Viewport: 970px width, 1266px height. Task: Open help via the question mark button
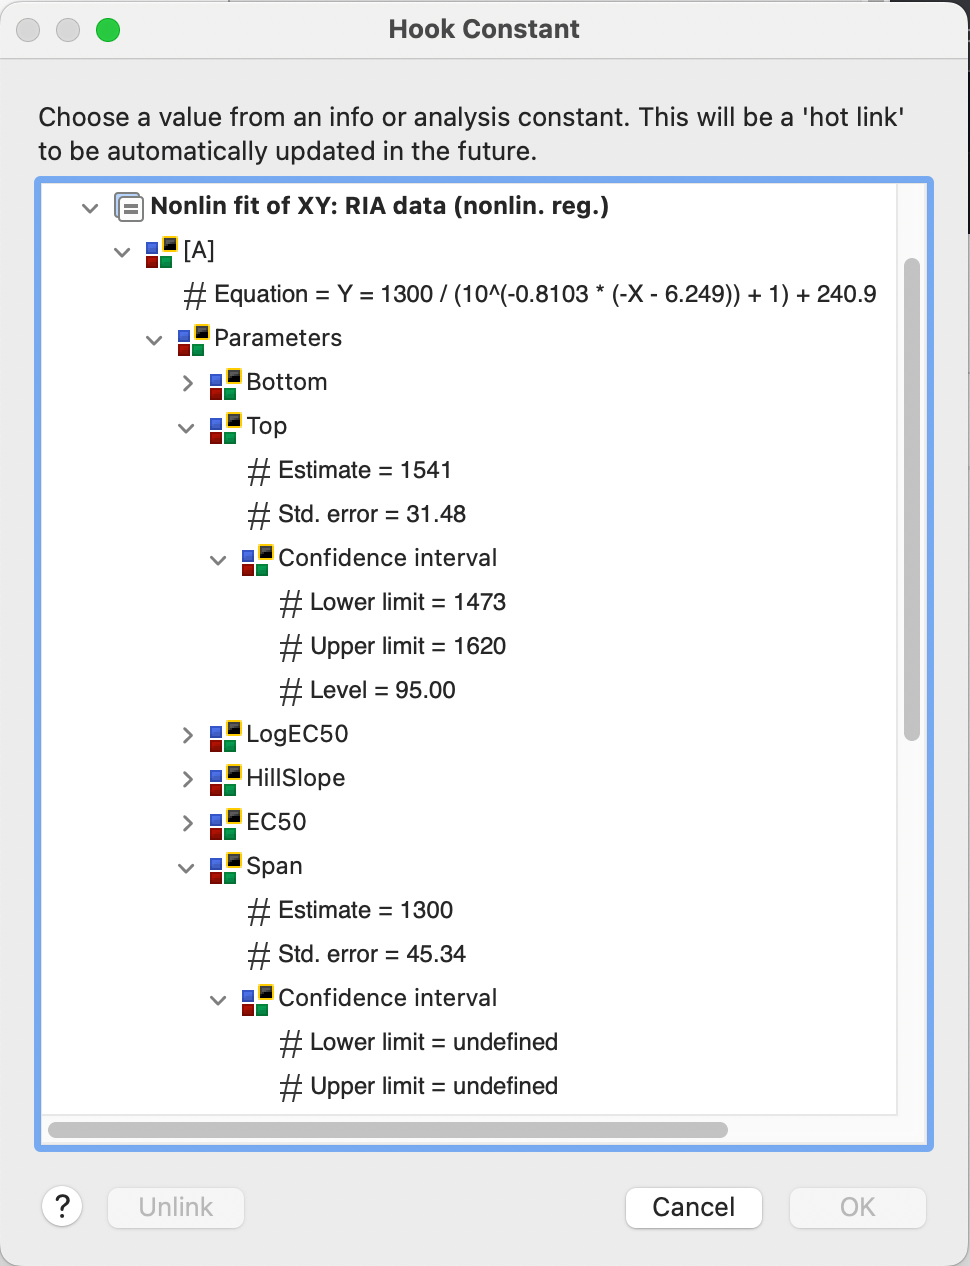62,1207
